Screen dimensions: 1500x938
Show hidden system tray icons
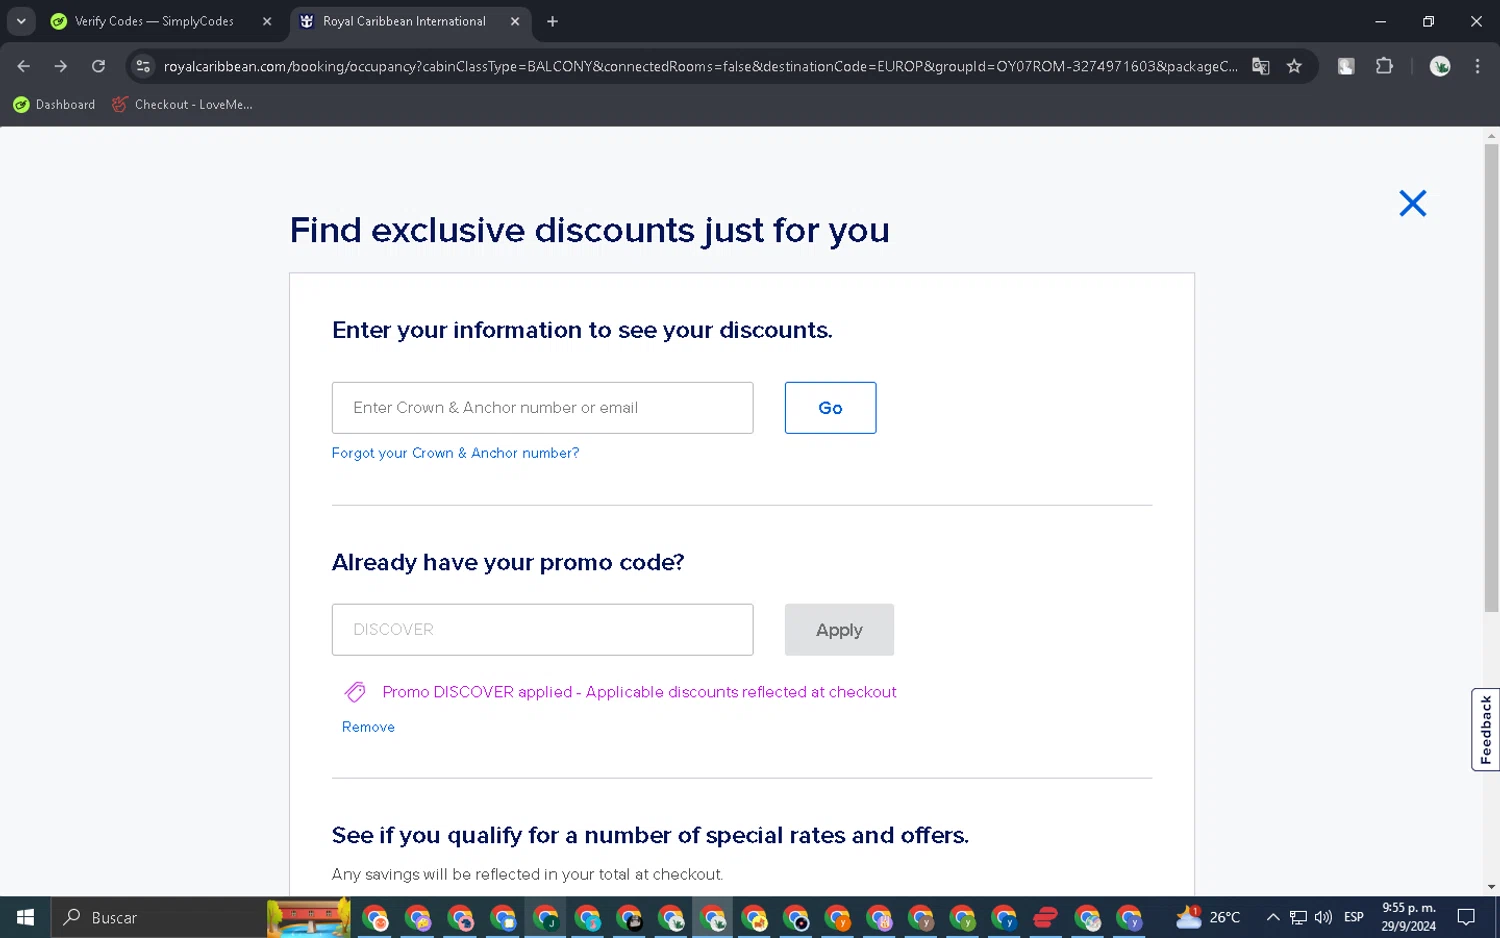click(1272, 917)
